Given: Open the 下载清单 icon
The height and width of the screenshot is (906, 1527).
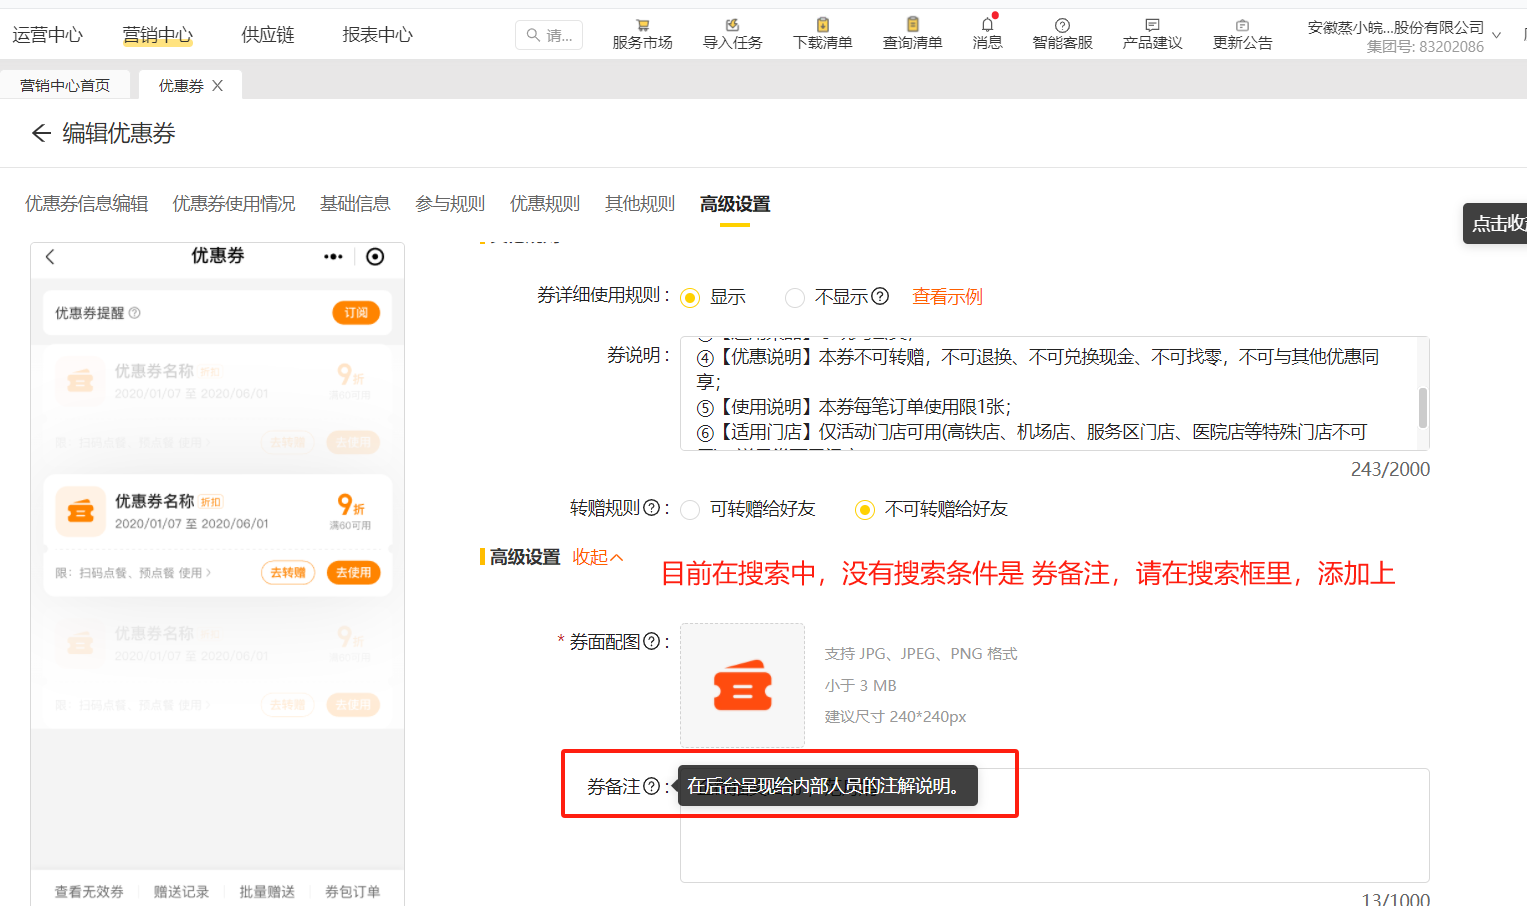Looking at the screenshot, I should 822,25.
